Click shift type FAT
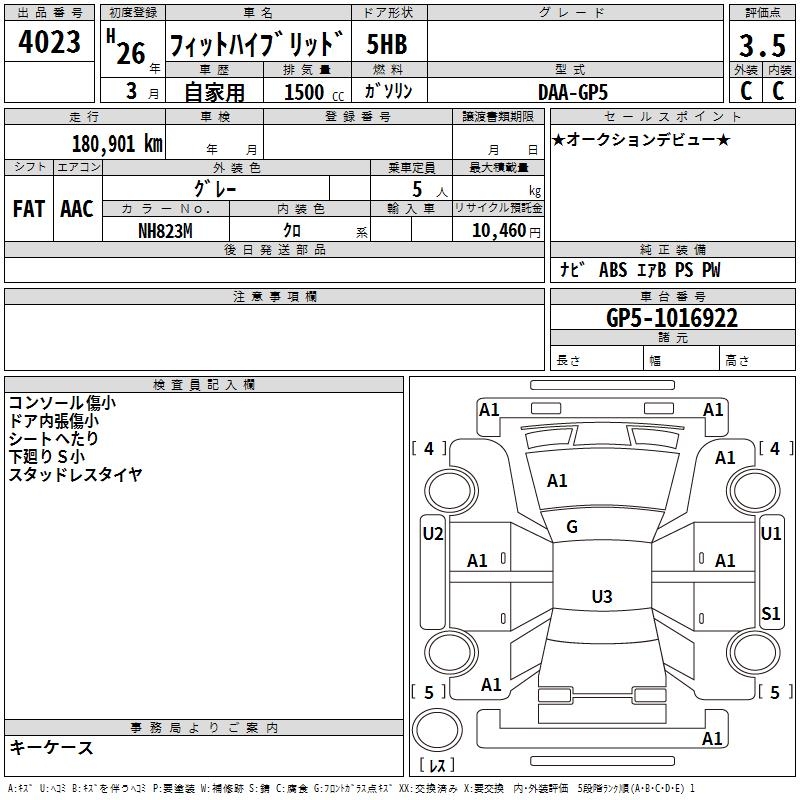The height and width of the screenshot is (800, 800). tap(29, 209)
